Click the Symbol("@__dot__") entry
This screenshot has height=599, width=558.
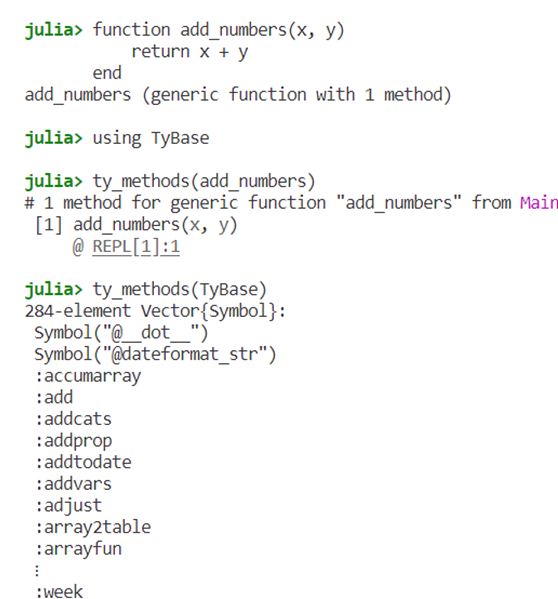121,333
